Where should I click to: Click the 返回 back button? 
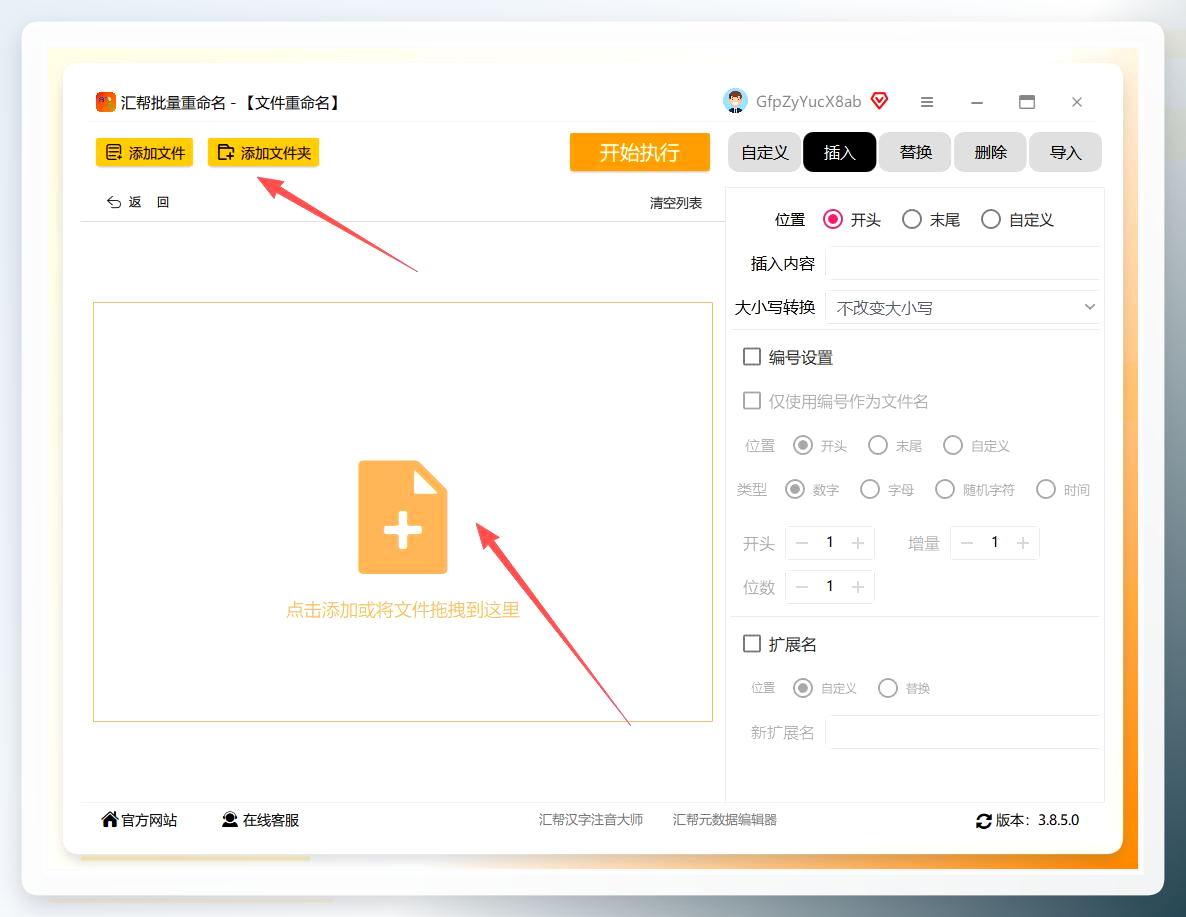pyautogui.click(x=138, y=202)
